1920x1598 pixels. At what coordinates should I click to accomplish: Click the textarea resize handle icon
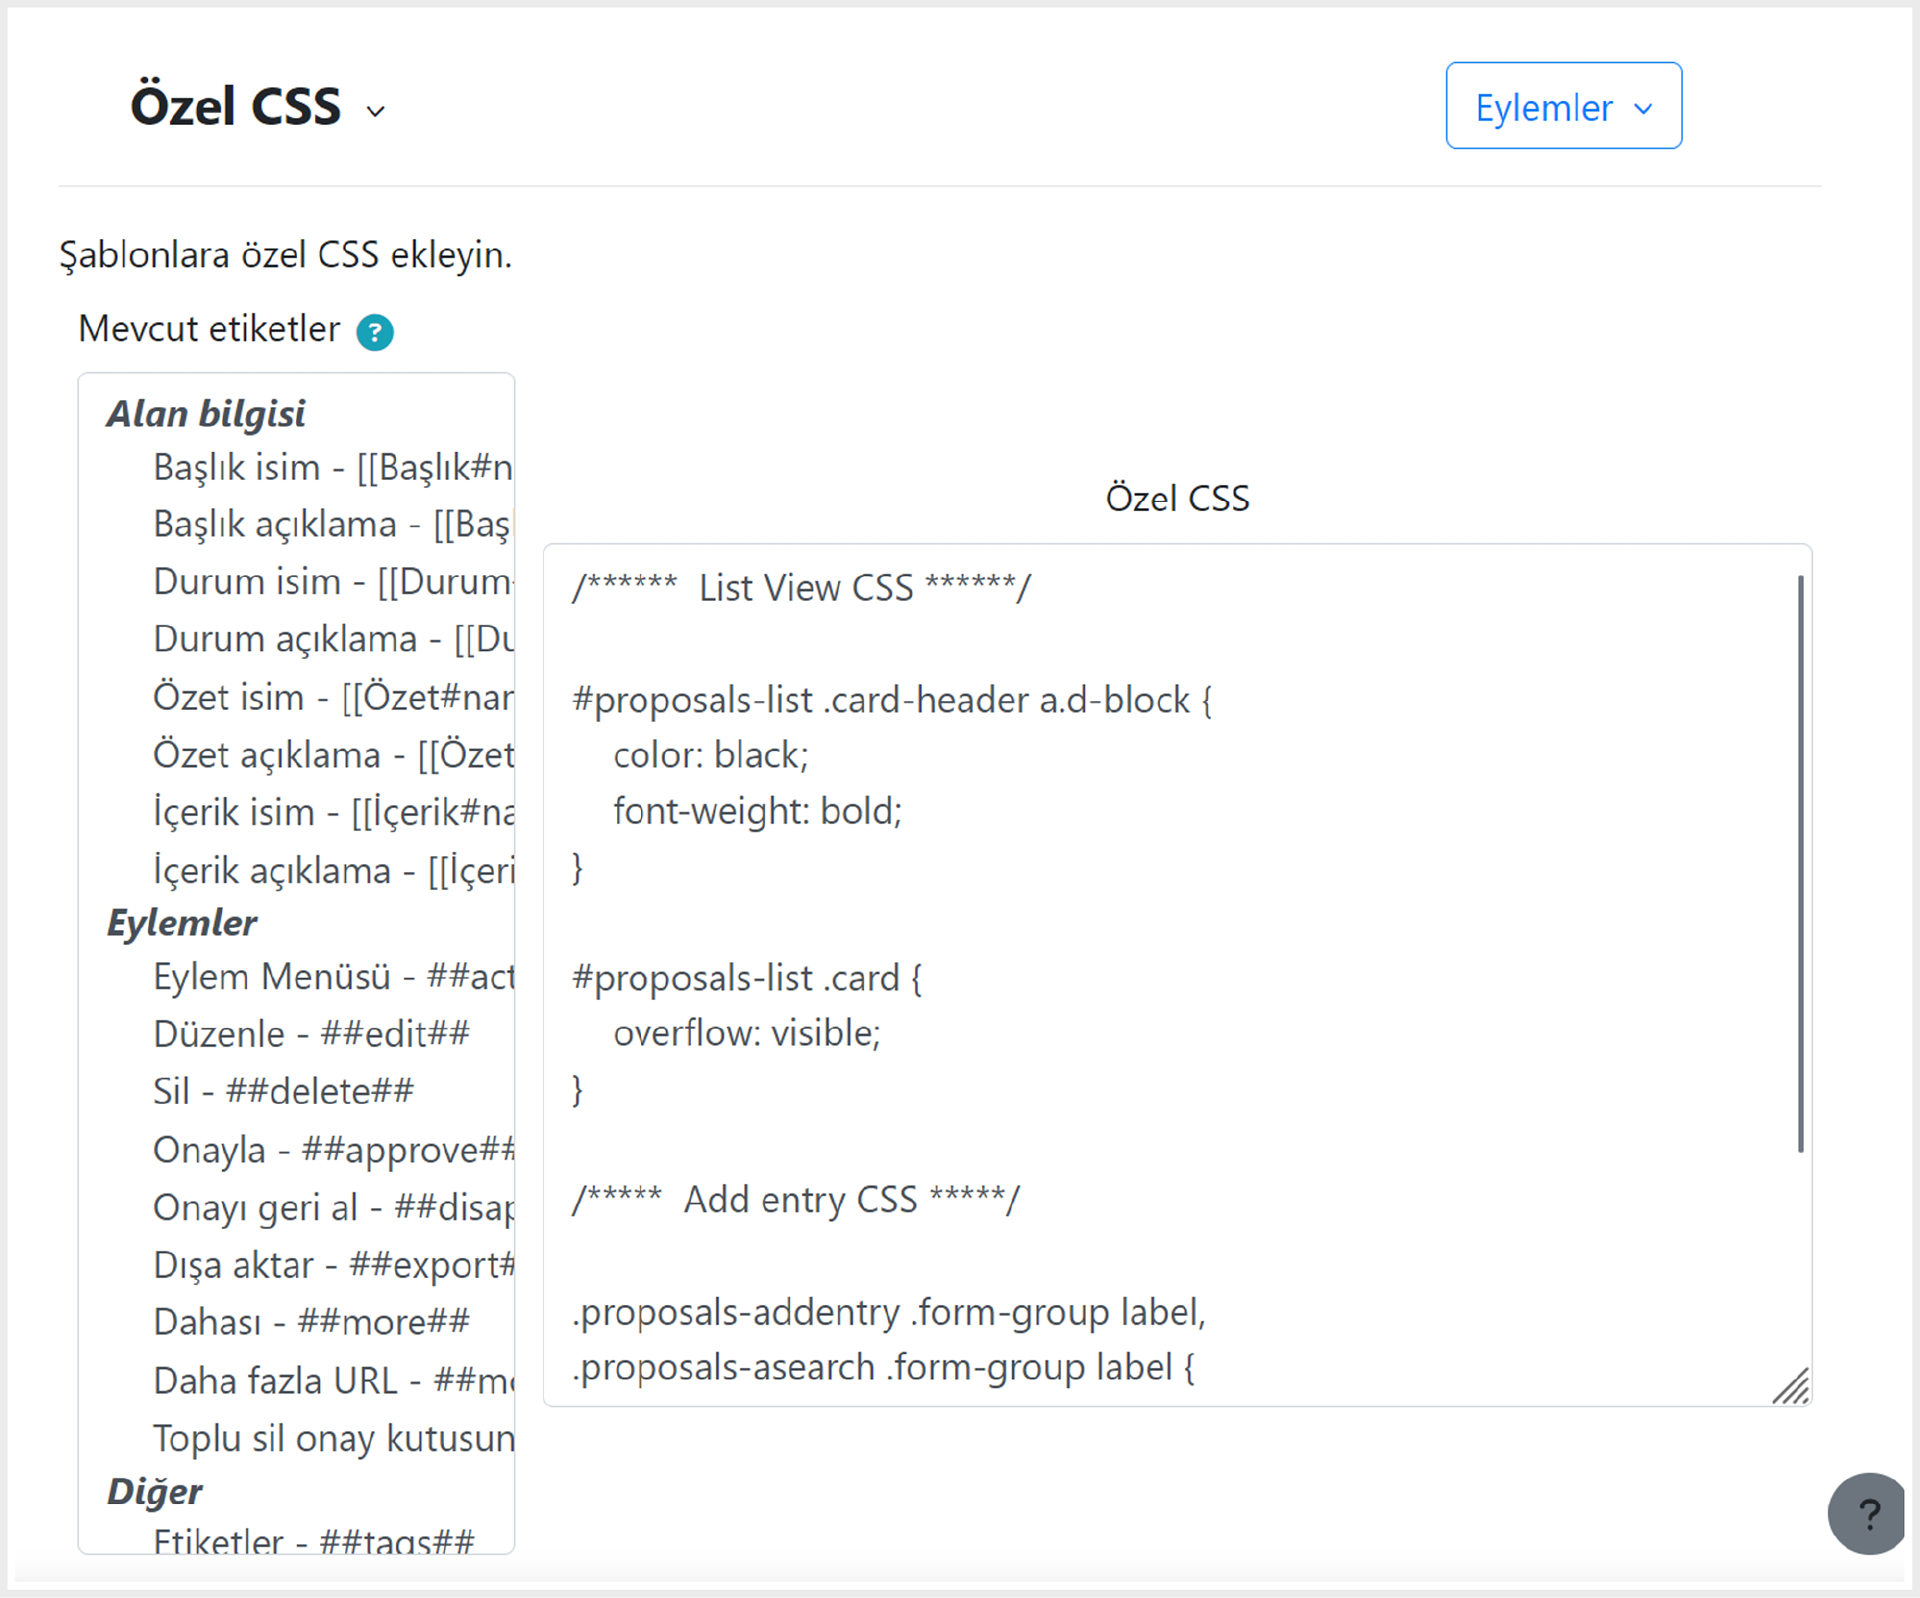1791,1386
